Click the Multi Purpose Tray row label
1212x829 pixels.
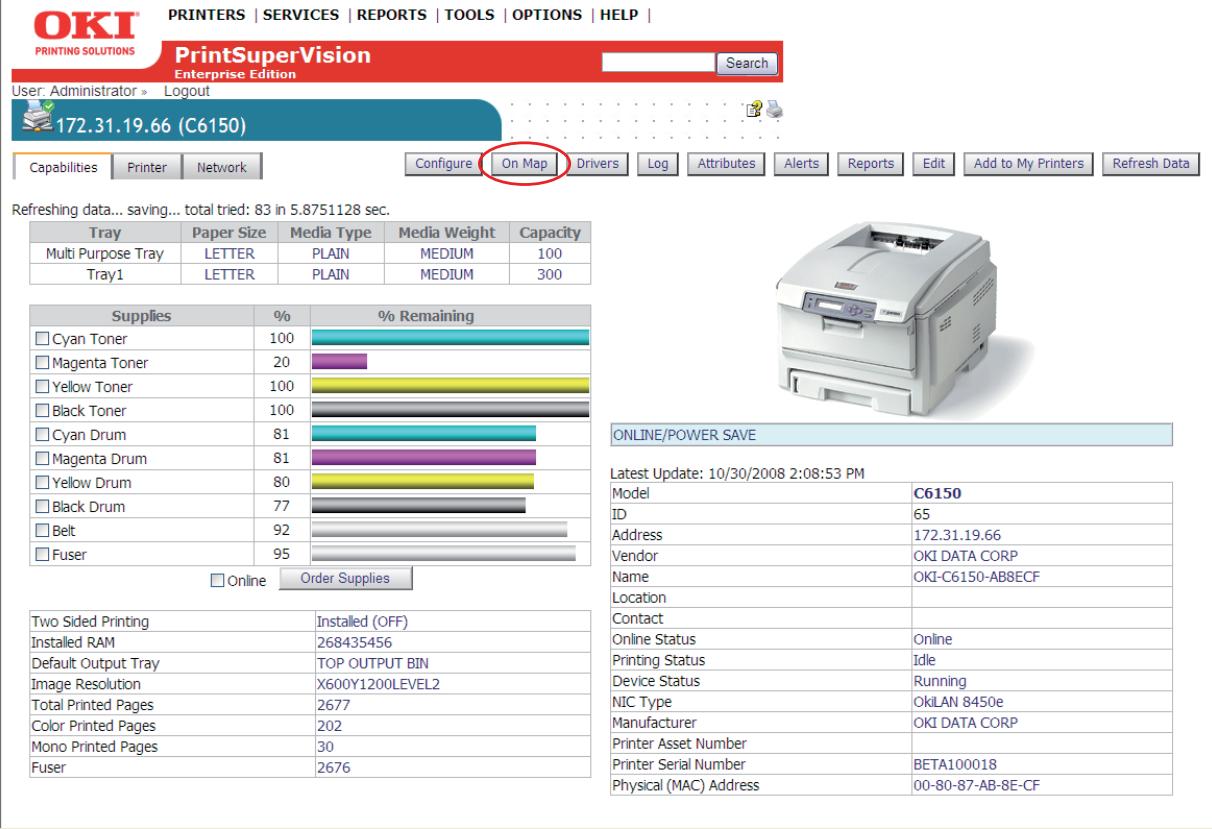105,254
